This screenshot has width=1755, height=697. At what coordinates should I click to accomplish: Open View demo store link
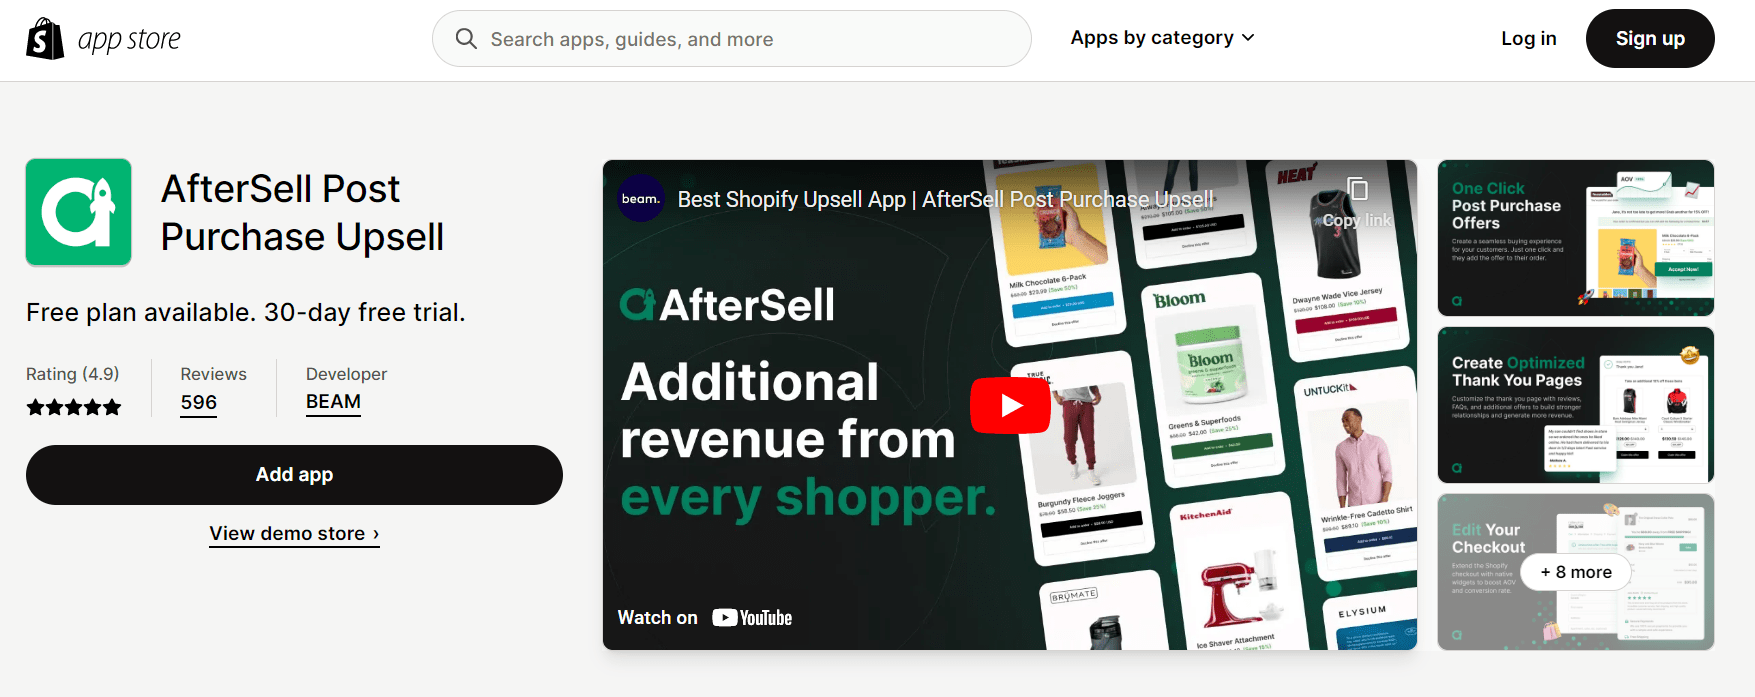tap(294, 534)
